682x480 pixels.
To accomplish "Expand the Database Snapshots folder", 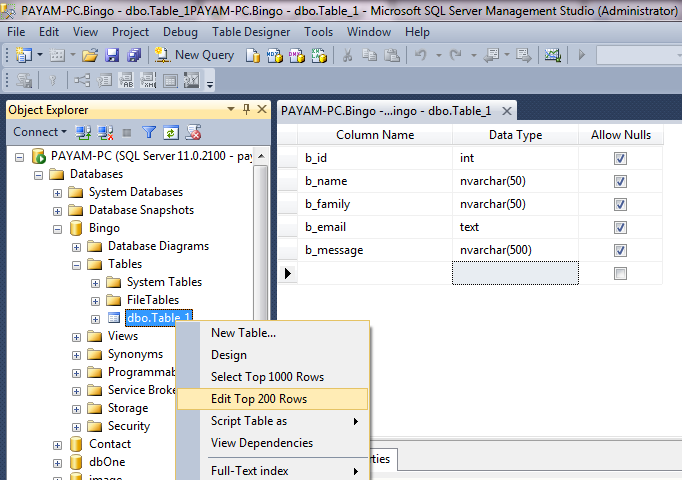I will tap(57, 211).
